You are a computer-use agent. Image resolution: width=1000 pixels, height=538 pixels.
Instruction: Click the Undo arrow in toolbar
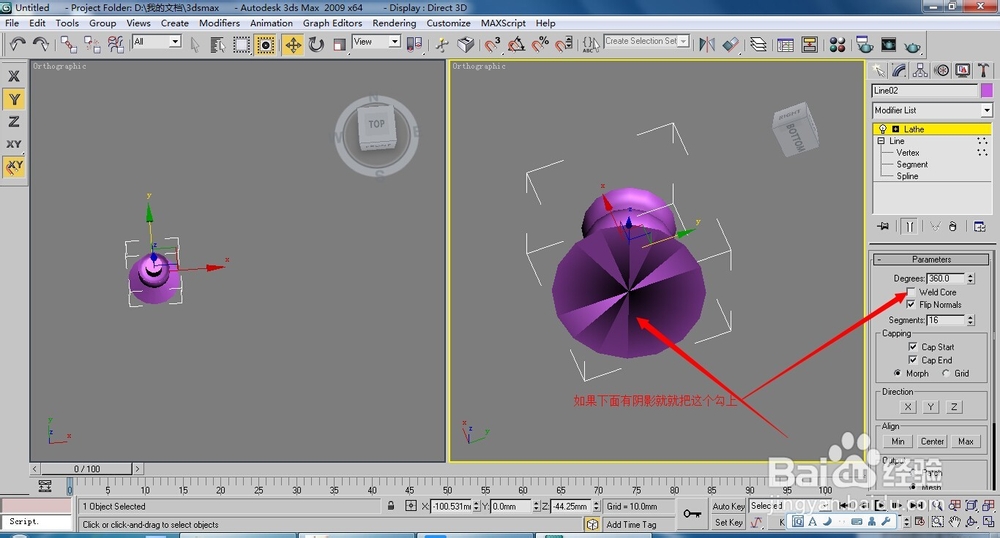(x=17, y=44)
